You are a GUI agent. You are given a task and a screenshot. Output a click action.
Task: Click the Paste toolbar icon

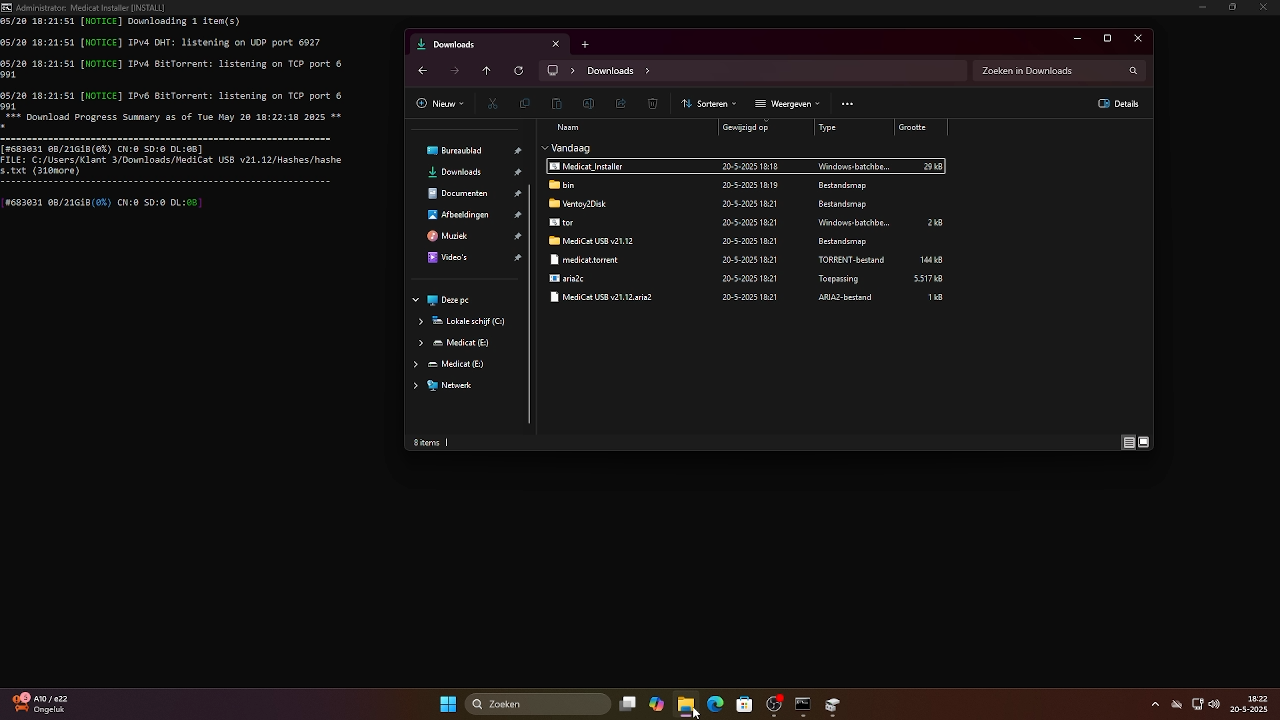click(x=556, y=104)
